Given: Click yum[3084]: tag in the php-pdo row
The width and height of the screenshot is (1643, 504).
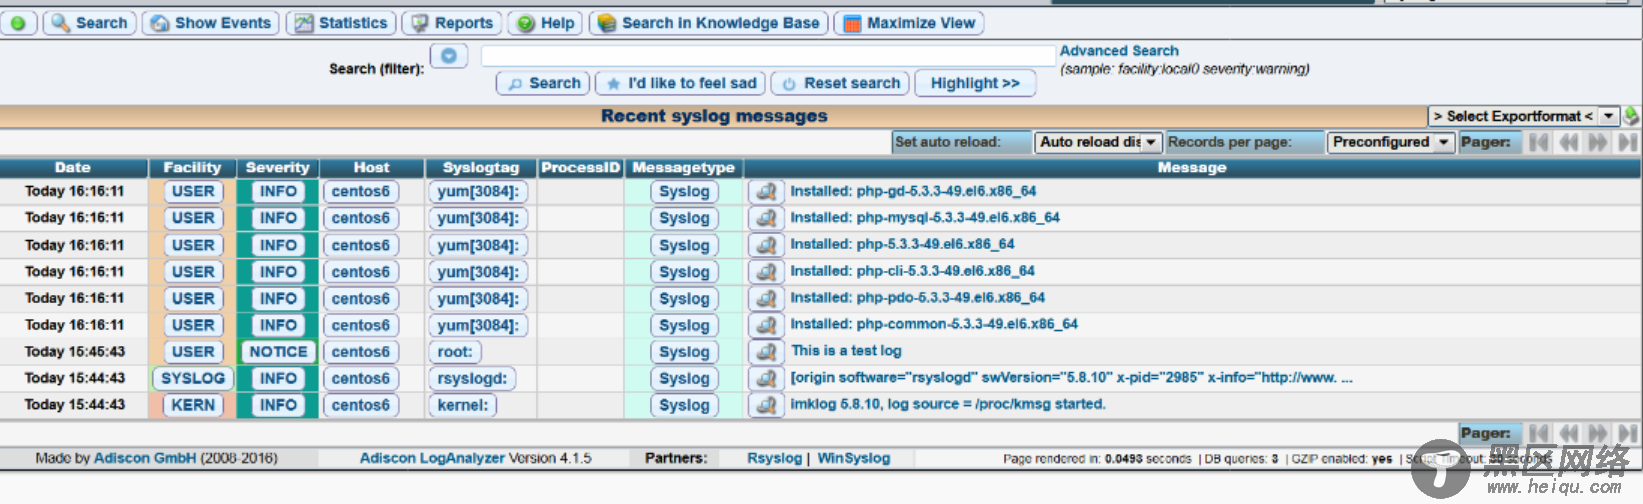Looking at the screenshot, I should [x=478, y=298].
